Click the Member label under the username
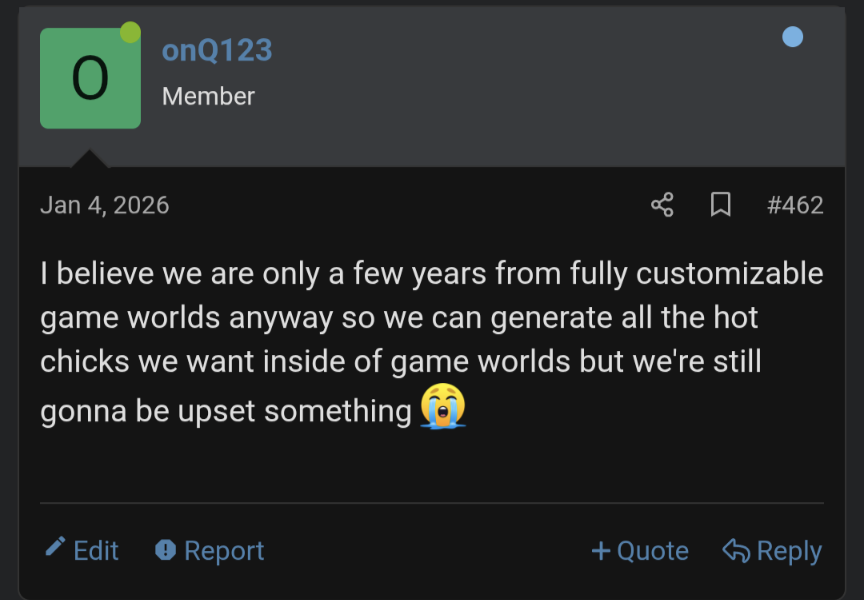The image size is (864, 600). [208, 97]
